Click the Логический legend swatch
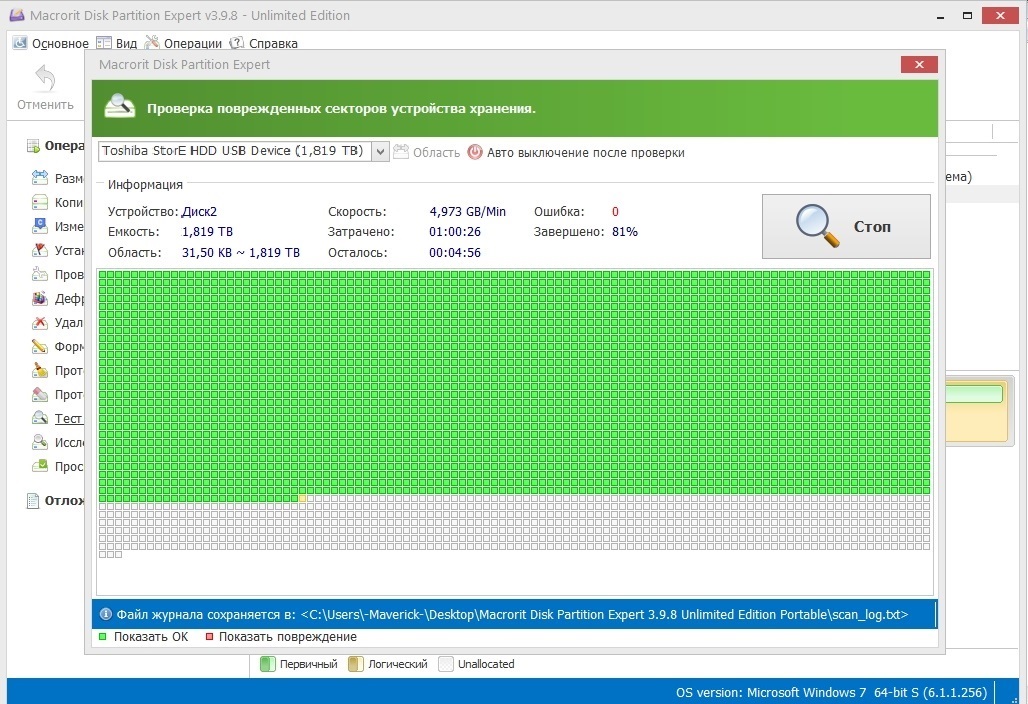Viewport: 1028px width, 704px height. tap(356, 664)
